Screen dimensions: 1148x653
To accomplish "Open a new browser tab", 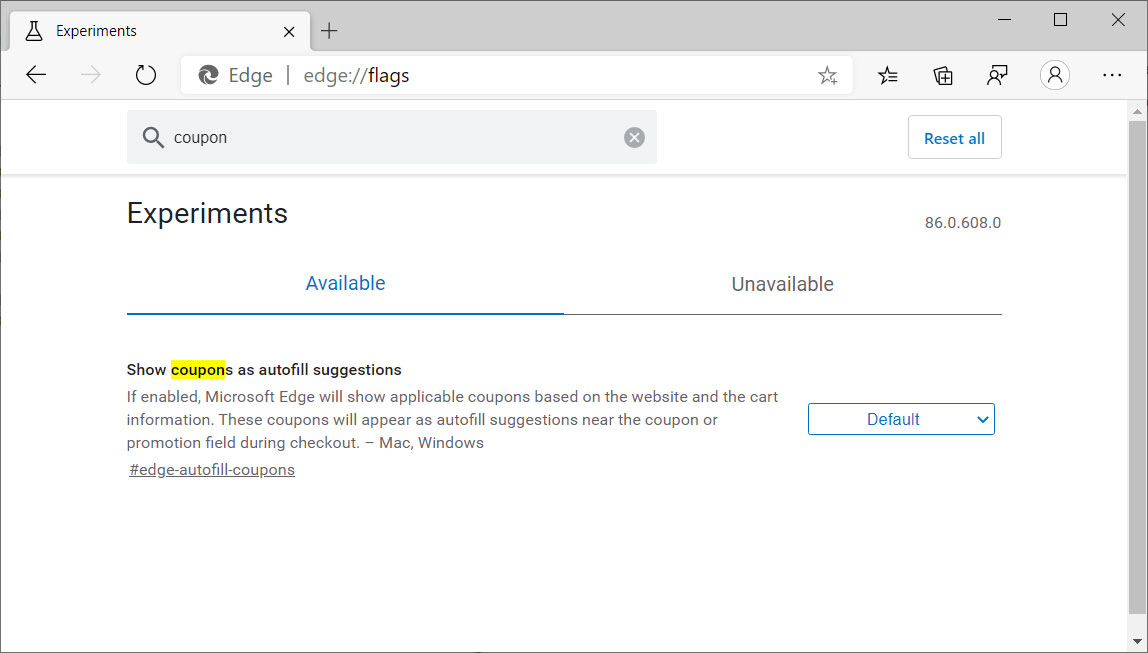I will point(330,31).
